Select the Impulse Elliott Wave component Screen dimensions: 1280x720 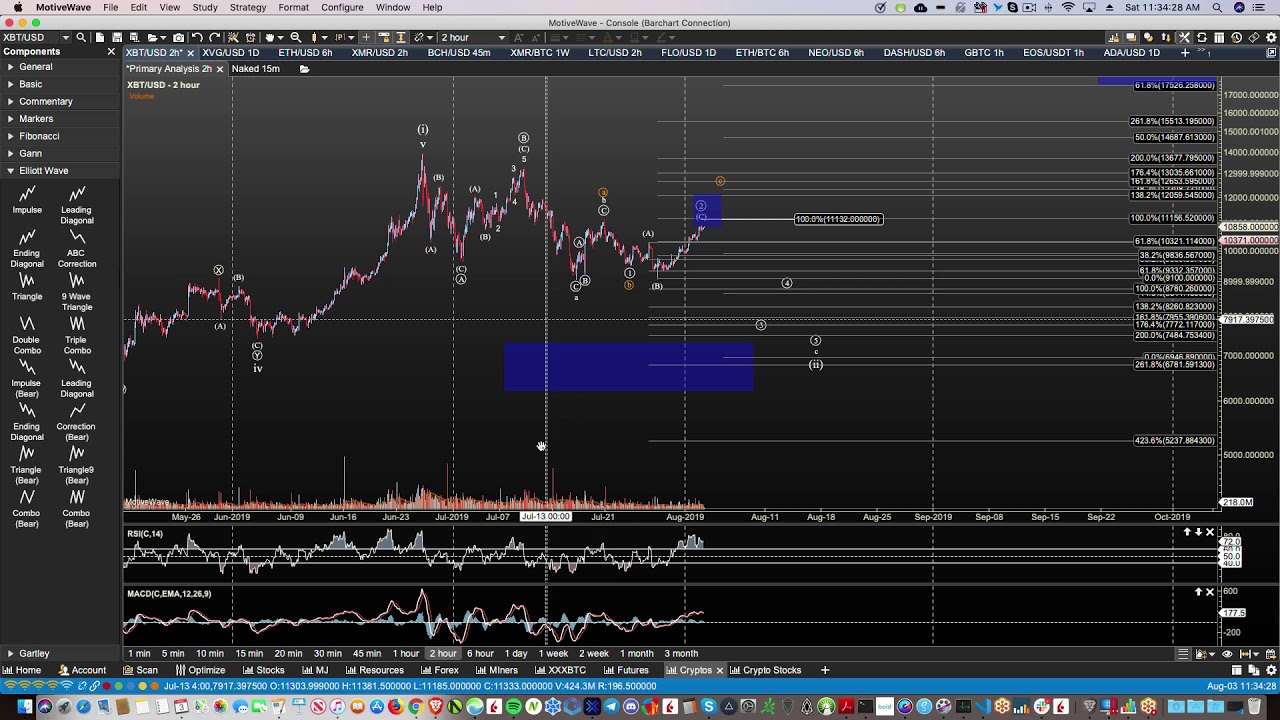27,199
